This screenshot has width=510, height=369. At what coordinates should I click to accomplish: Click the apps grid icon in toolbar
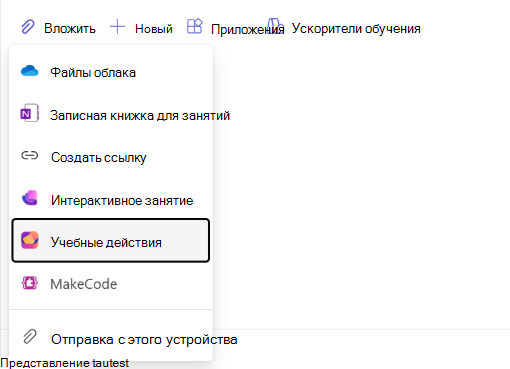tap(195, 26)
